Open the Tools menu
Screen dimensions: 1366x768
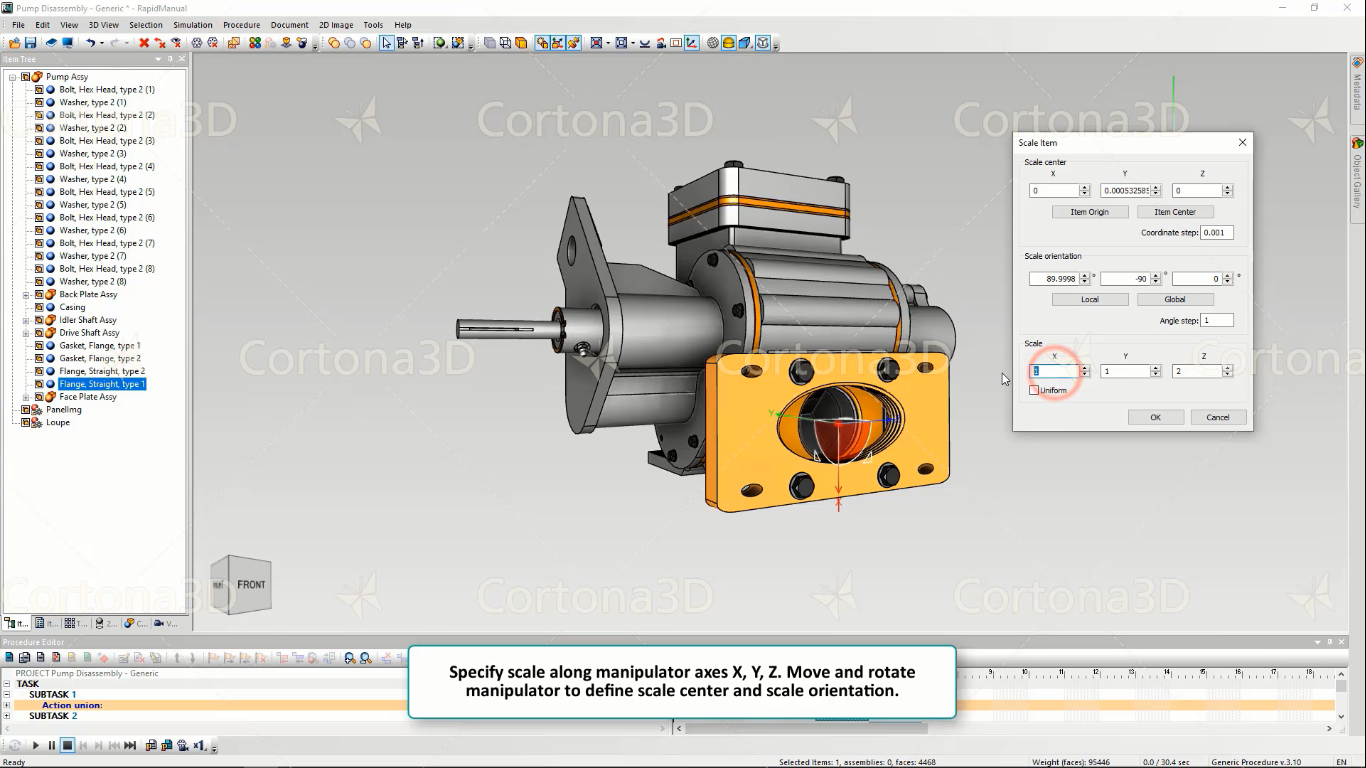pyautogui.click(x=373, y=25)
